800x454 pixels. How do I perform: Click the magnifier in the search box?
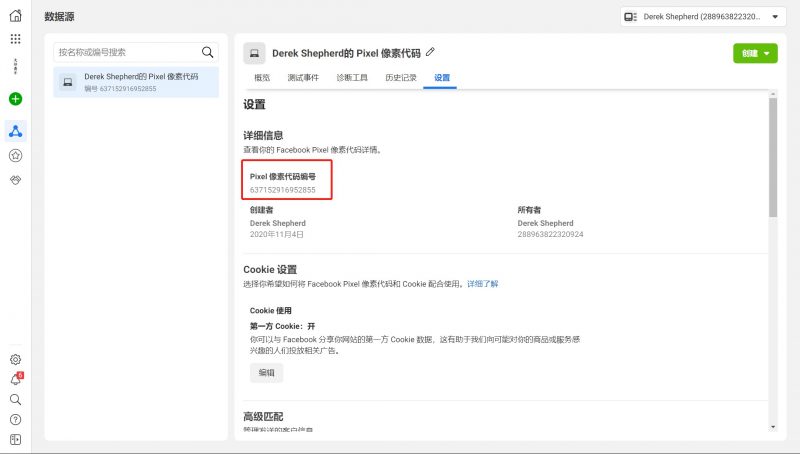pyautogui.click(x=208, y=52)
